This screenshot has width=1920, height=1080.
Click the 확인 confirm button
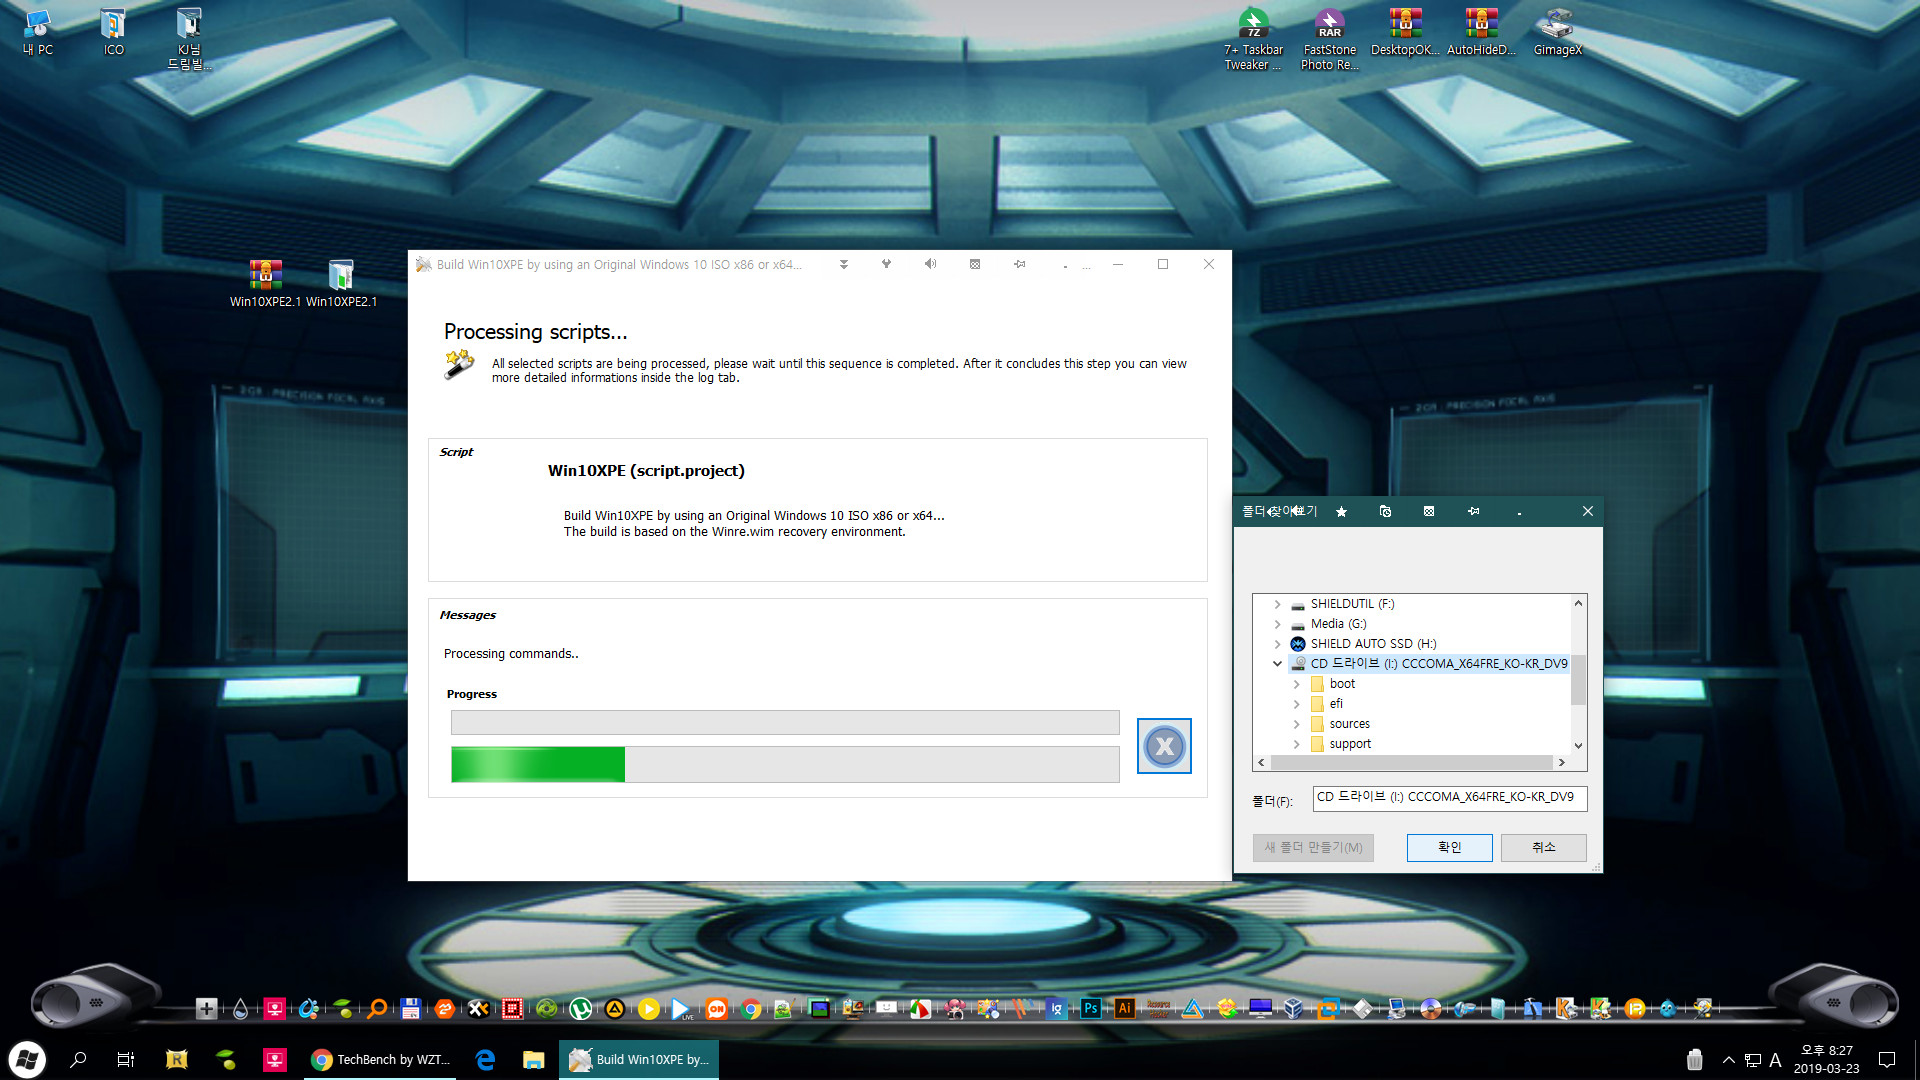coord(1449,847)
